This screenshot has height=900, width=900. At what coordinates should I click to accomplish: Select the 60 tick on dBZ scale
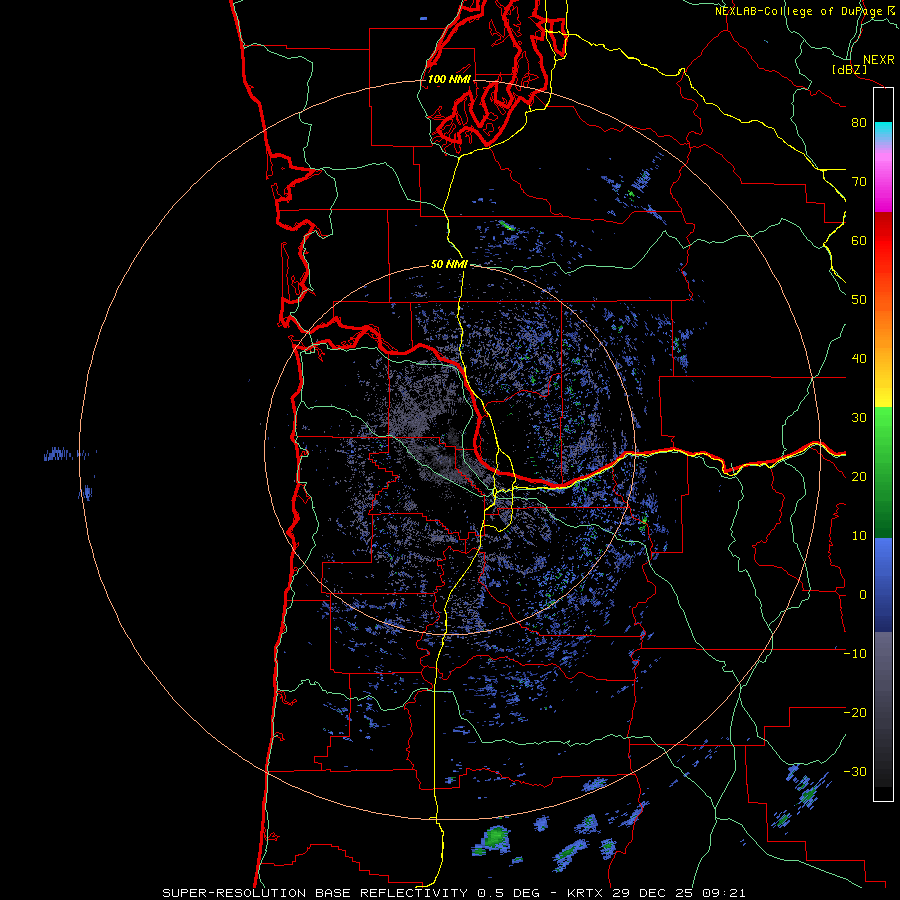(x=859, y=240)
